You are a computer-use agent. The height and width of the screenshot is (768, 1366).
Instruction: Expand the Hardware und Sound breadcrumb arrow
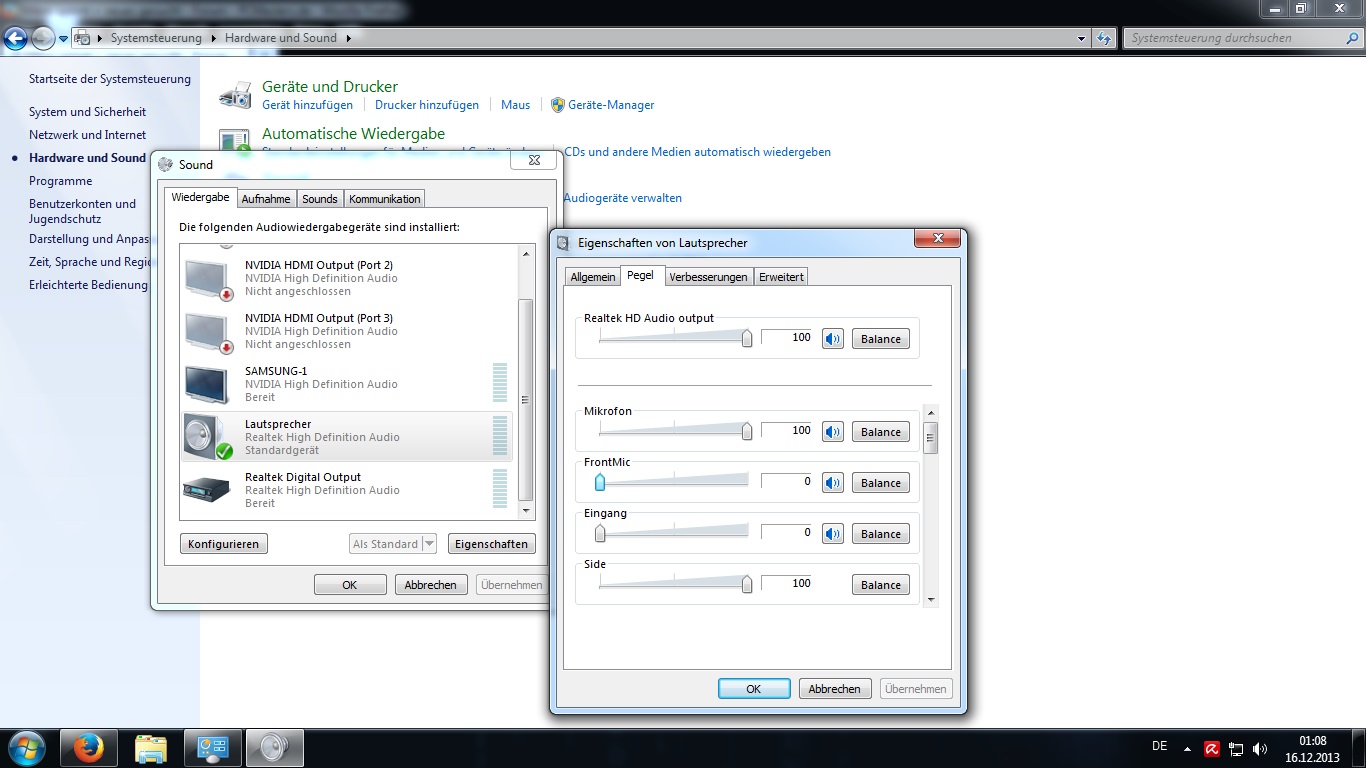(348, 38)
